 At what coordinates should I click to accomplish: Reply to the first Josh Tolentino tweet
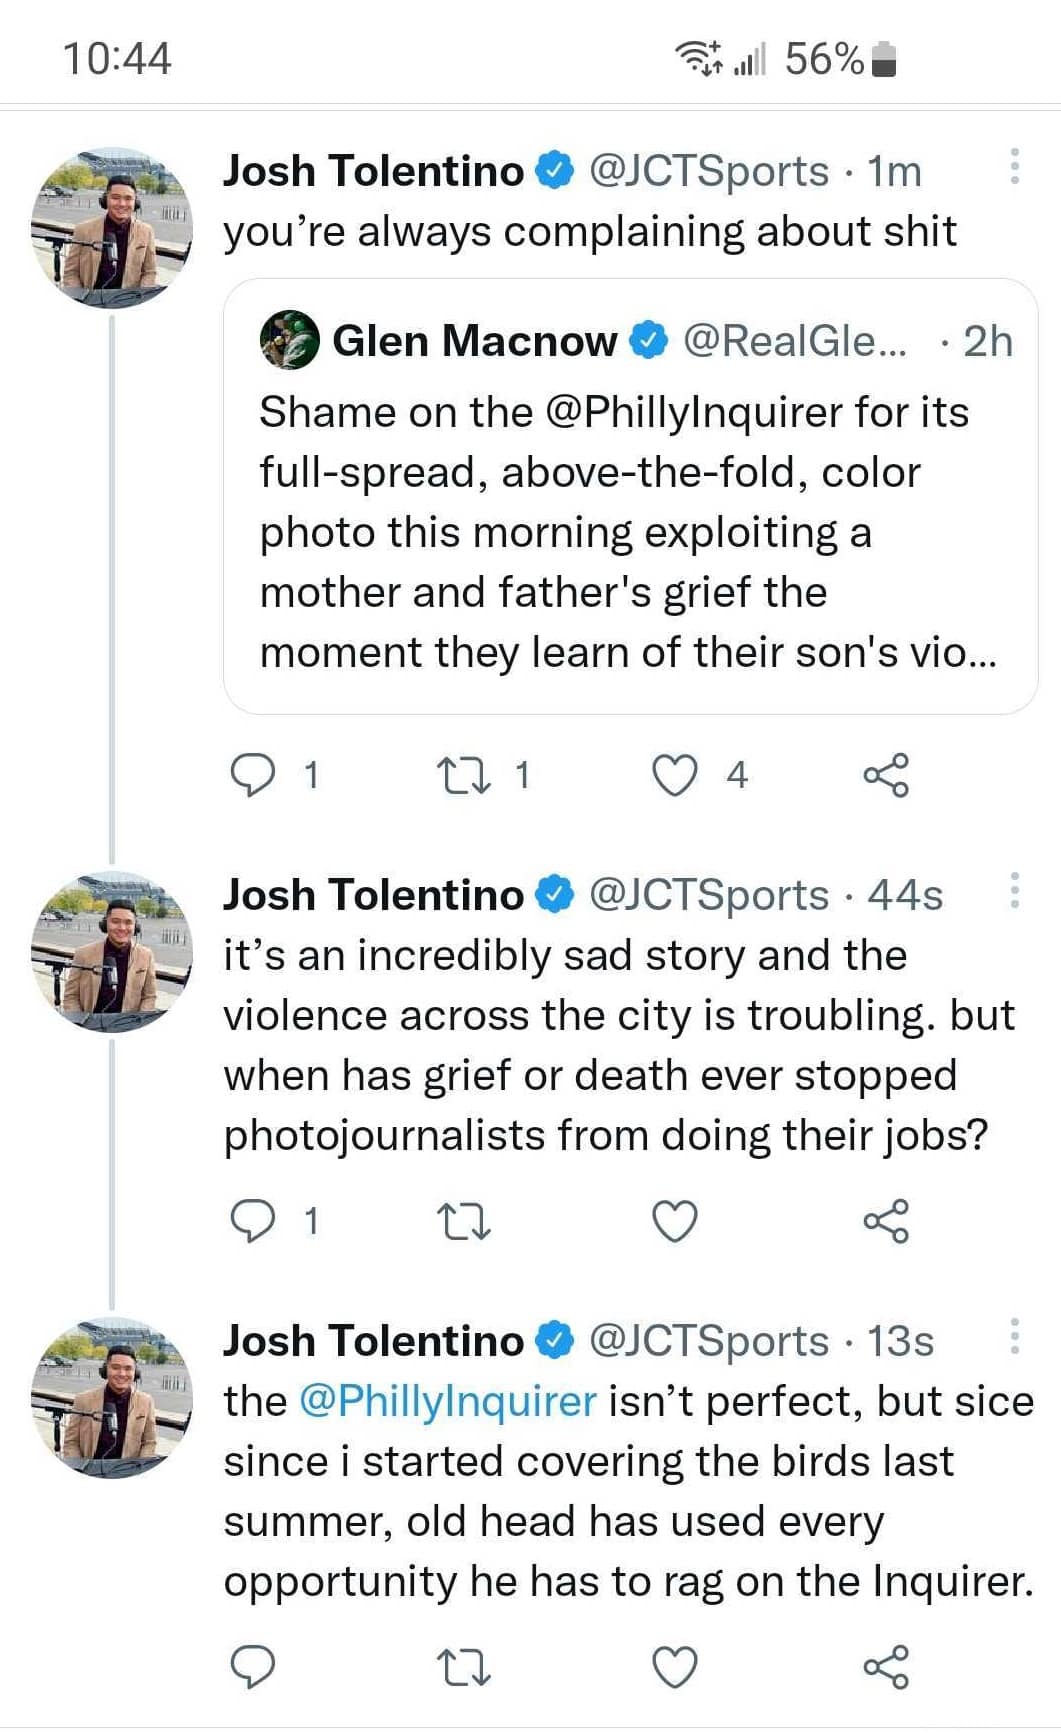tap(253, 775)
